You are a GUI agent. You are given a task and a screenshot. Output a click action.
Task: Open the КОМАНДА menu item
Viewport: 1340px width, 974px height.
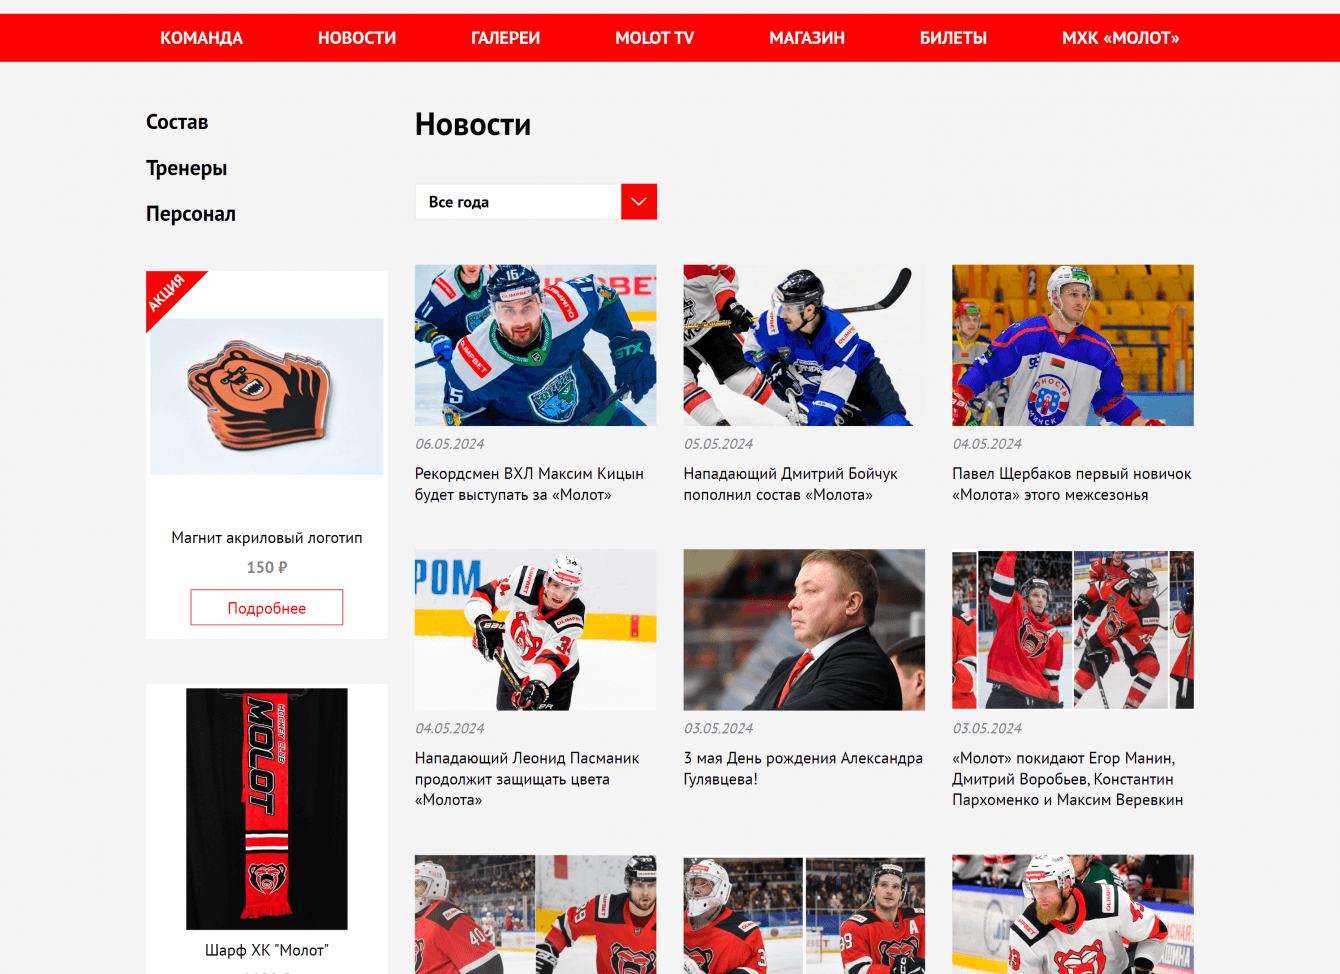tap(201, 38)
